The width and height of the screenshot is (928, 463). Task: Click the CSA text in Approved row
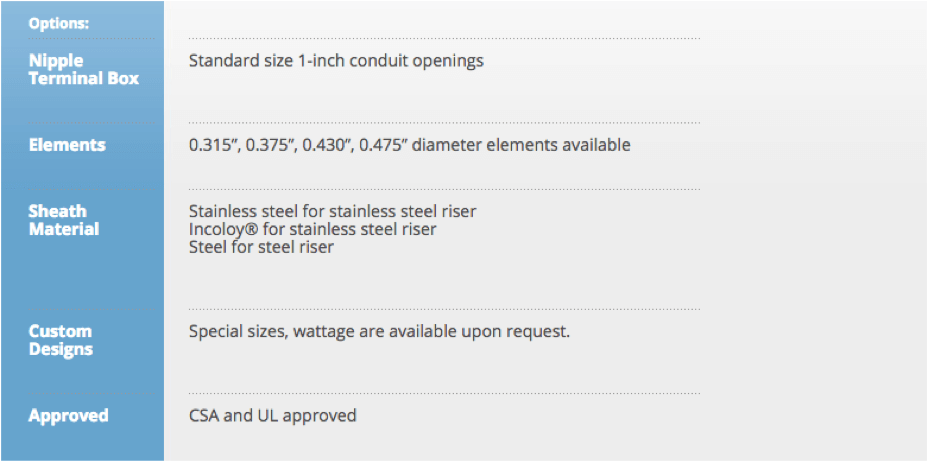(204, 415)
